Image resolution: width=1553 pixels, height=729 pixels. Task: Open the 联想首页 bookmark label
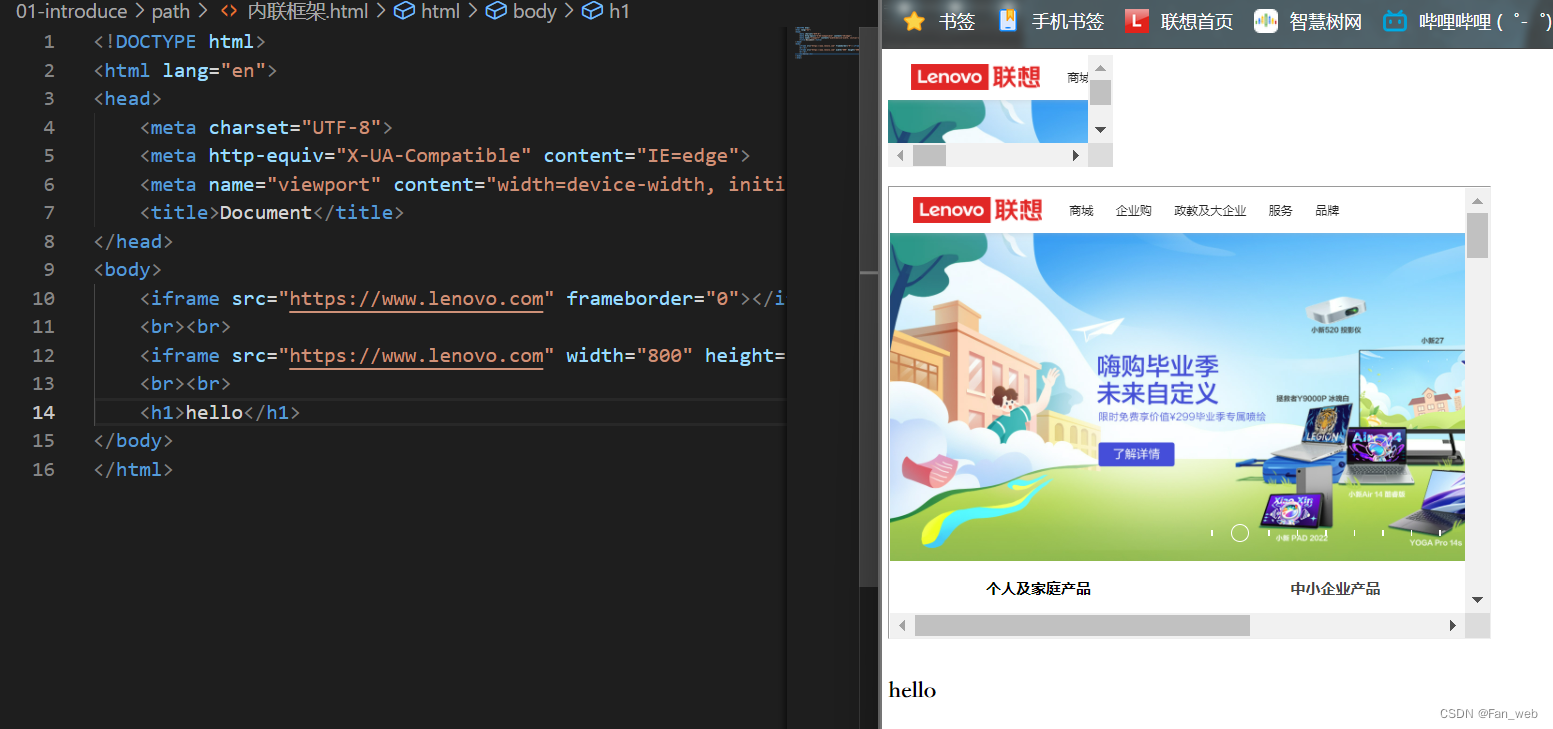click(1197, 21)
